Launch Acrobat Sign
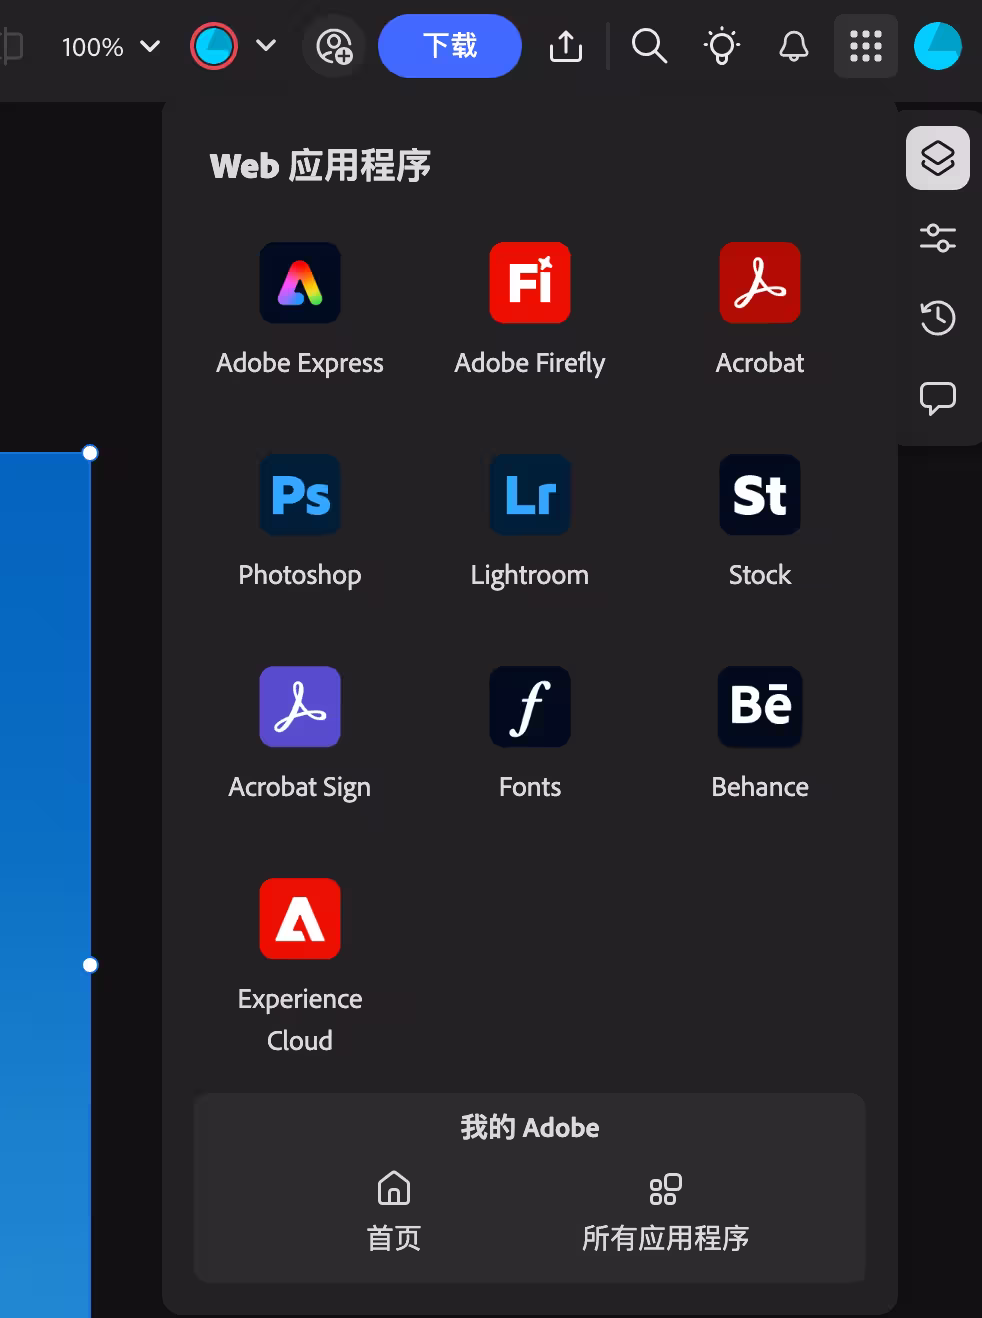Viewport: 982px width, 1318px height. coord(299,707)
